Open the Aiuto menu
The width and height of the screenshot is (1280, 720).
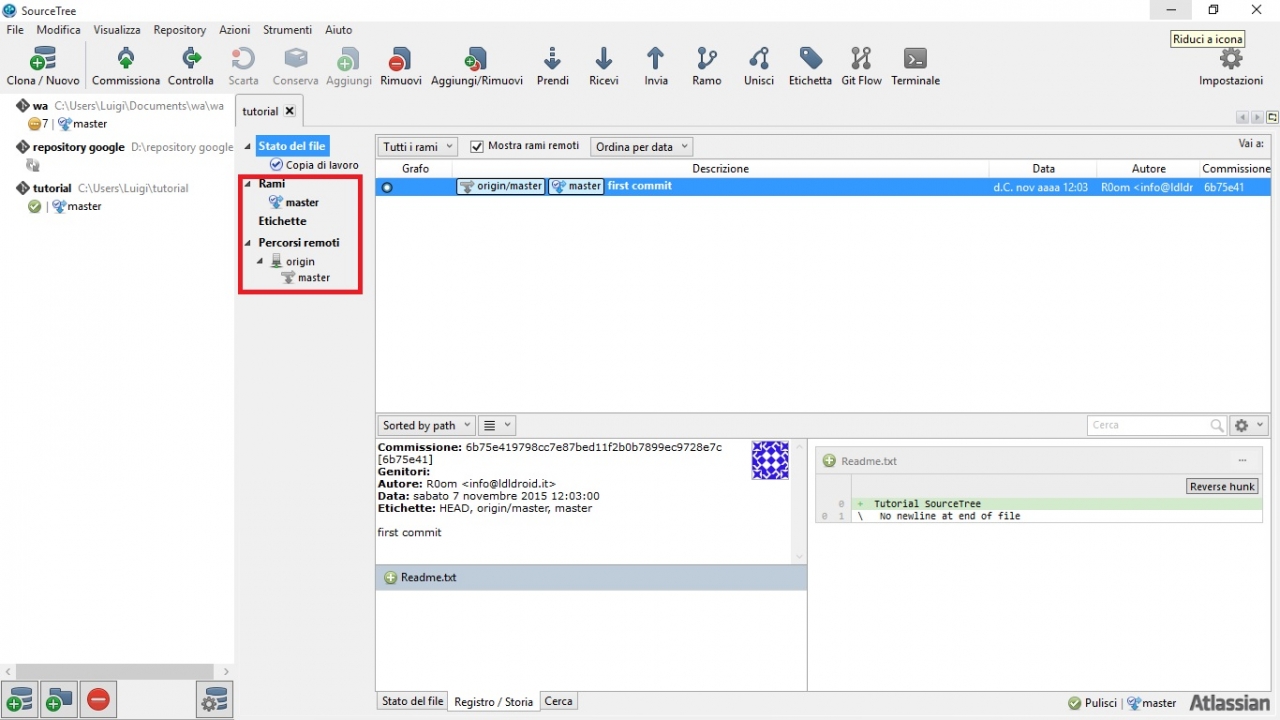[x=338, y=30]
